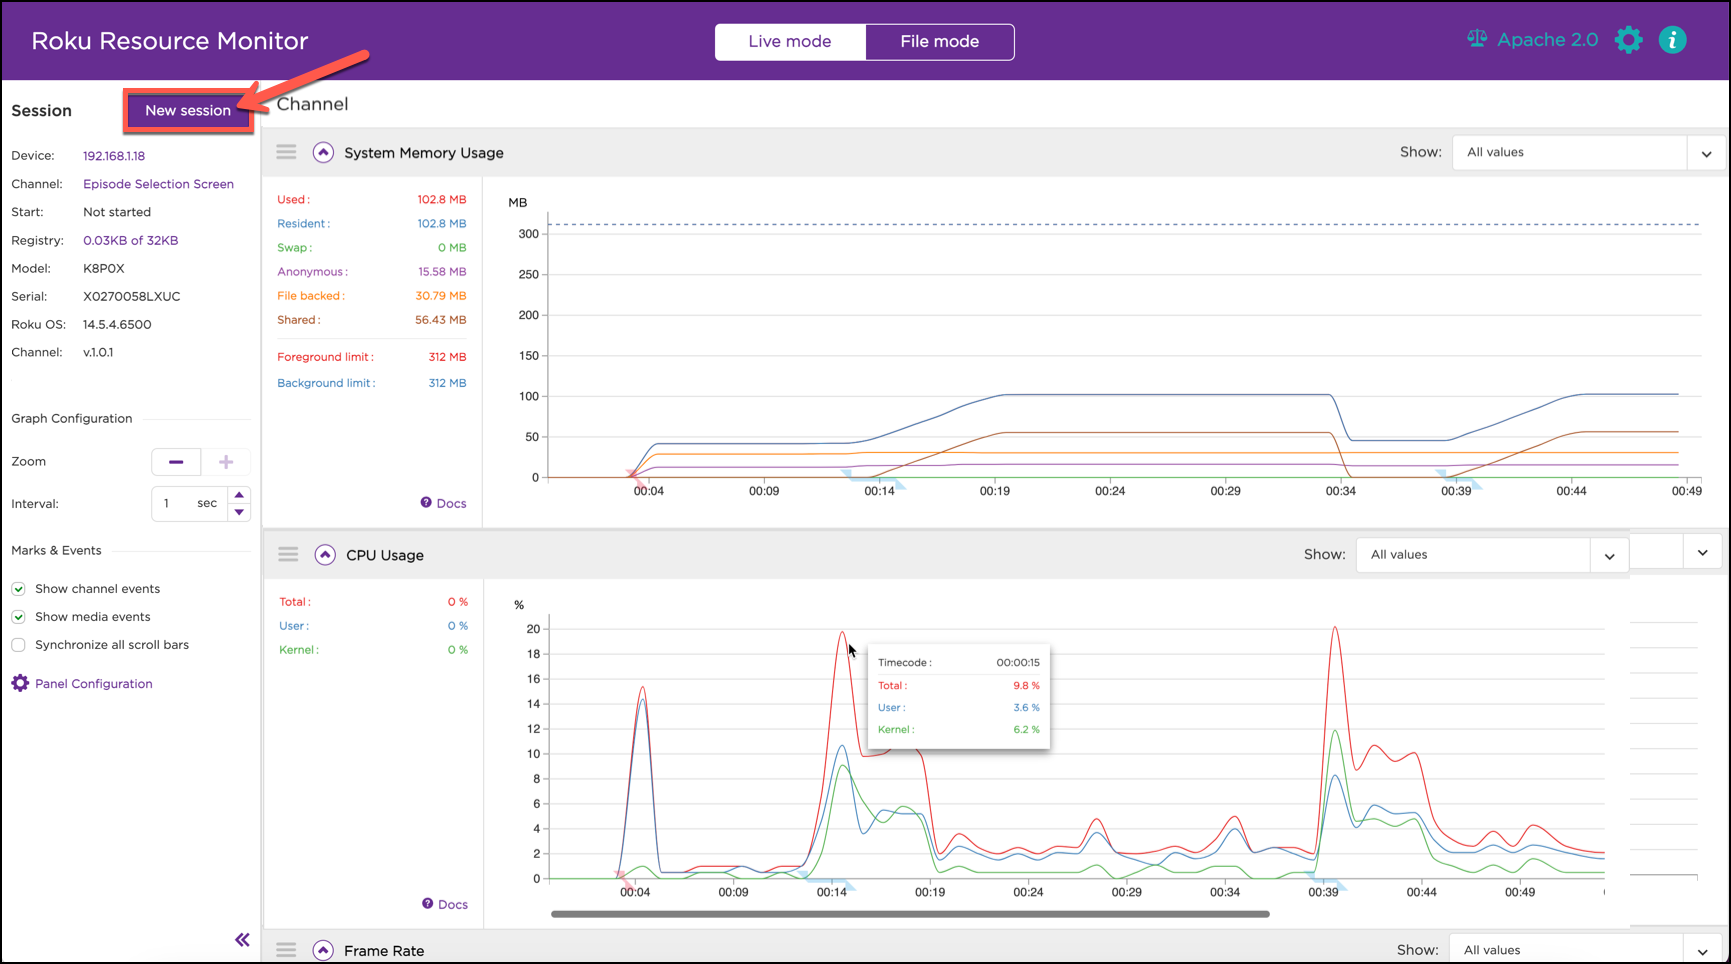This screenshot has height=964, width=1731.
Task: Collapse the Session sidebar with the double-chevron
Action: tap(242, 939)
